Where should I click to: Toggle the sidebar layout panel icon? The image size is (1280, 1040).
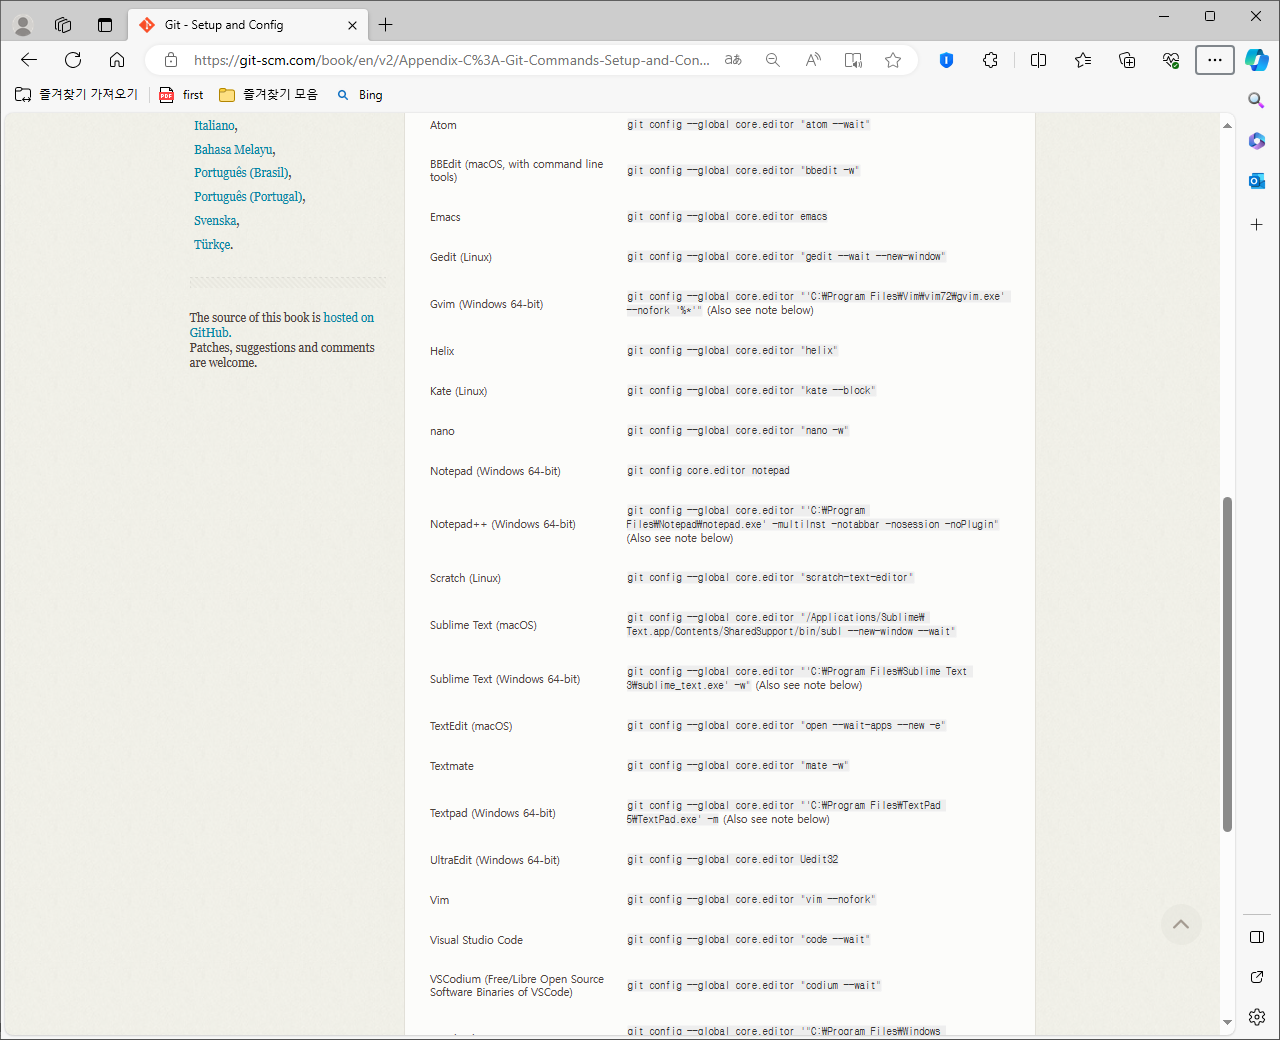click(1257, 937)
